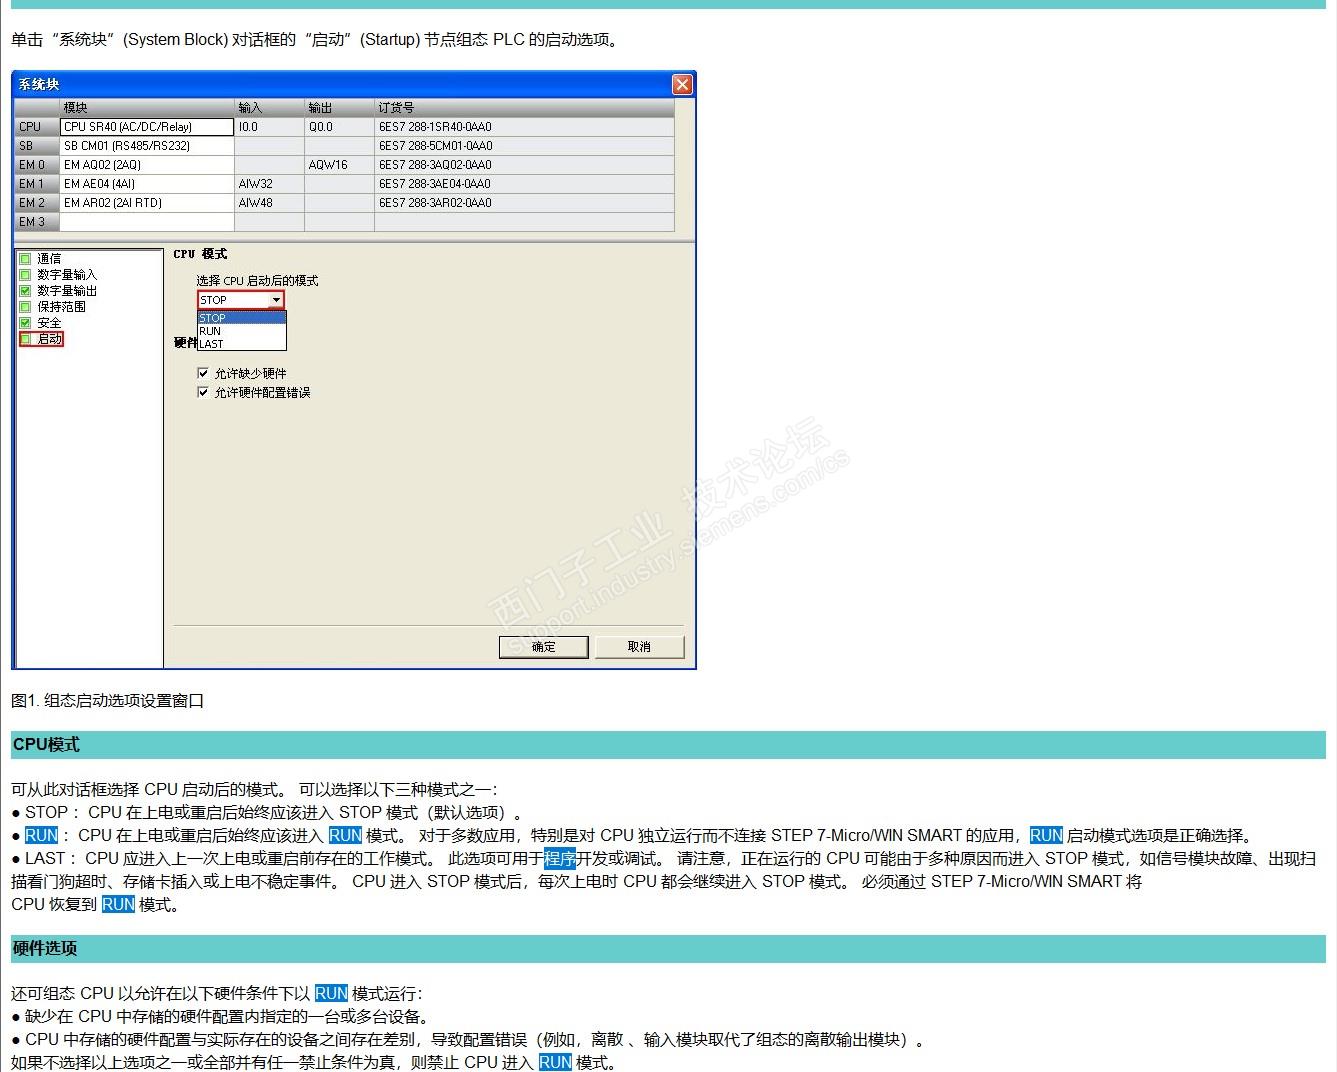Select the SB row header
This screenshot has height=1072, width=1337.
tap(37, 146)
